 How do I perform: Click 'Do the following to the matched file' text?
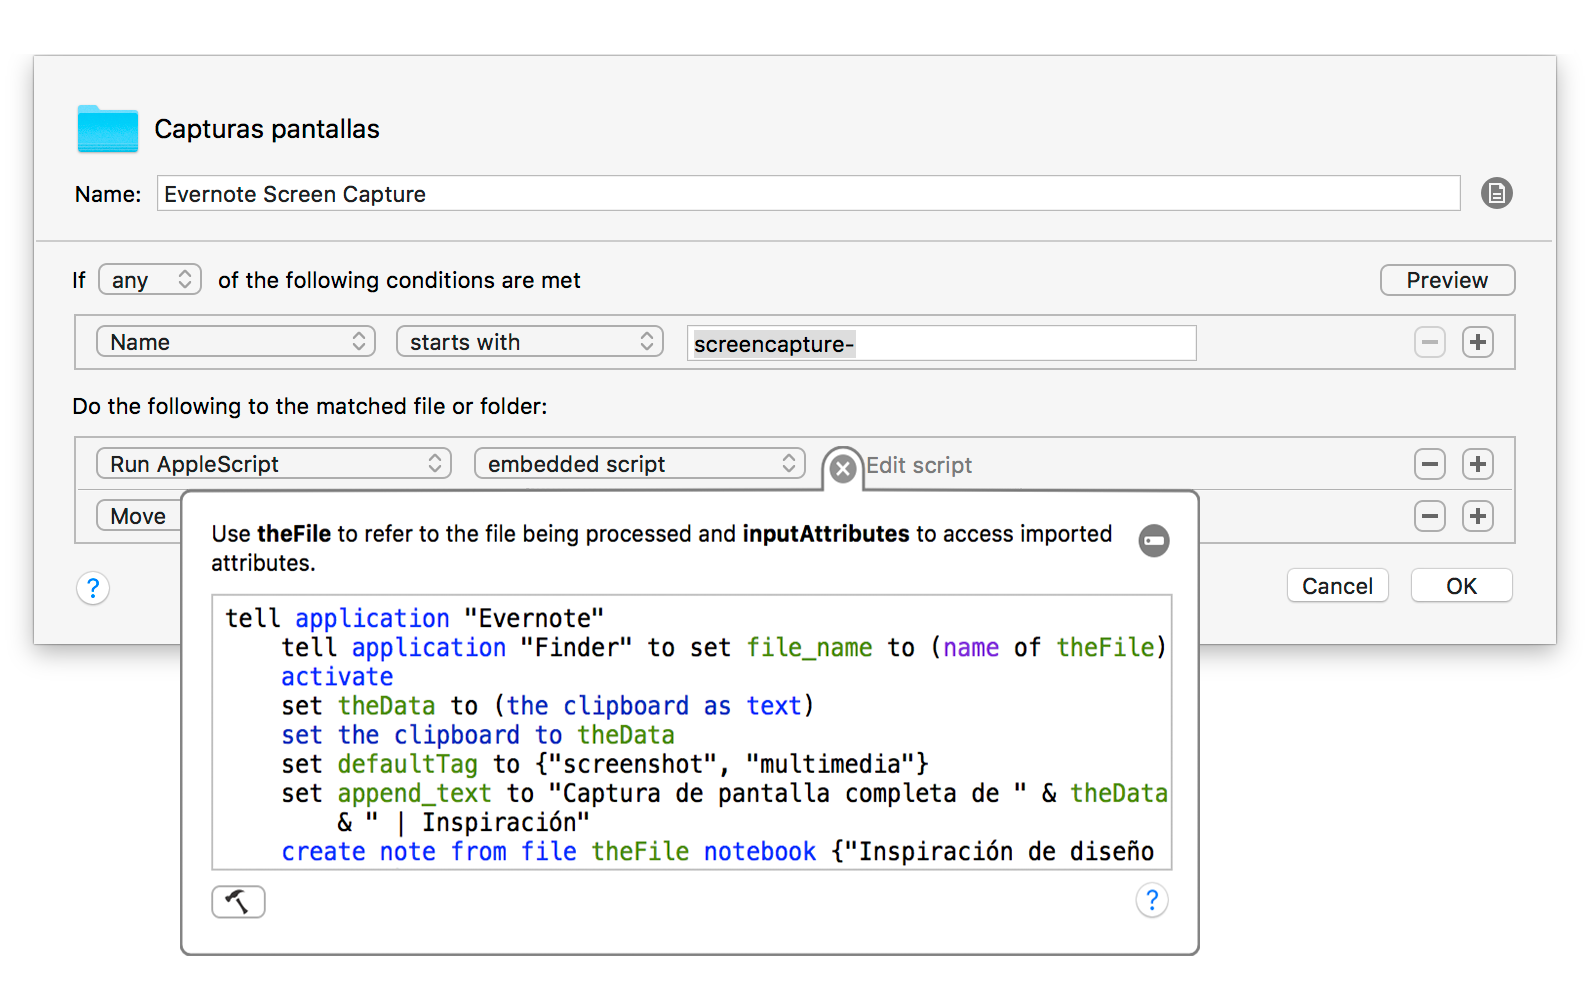pos(310,406)
